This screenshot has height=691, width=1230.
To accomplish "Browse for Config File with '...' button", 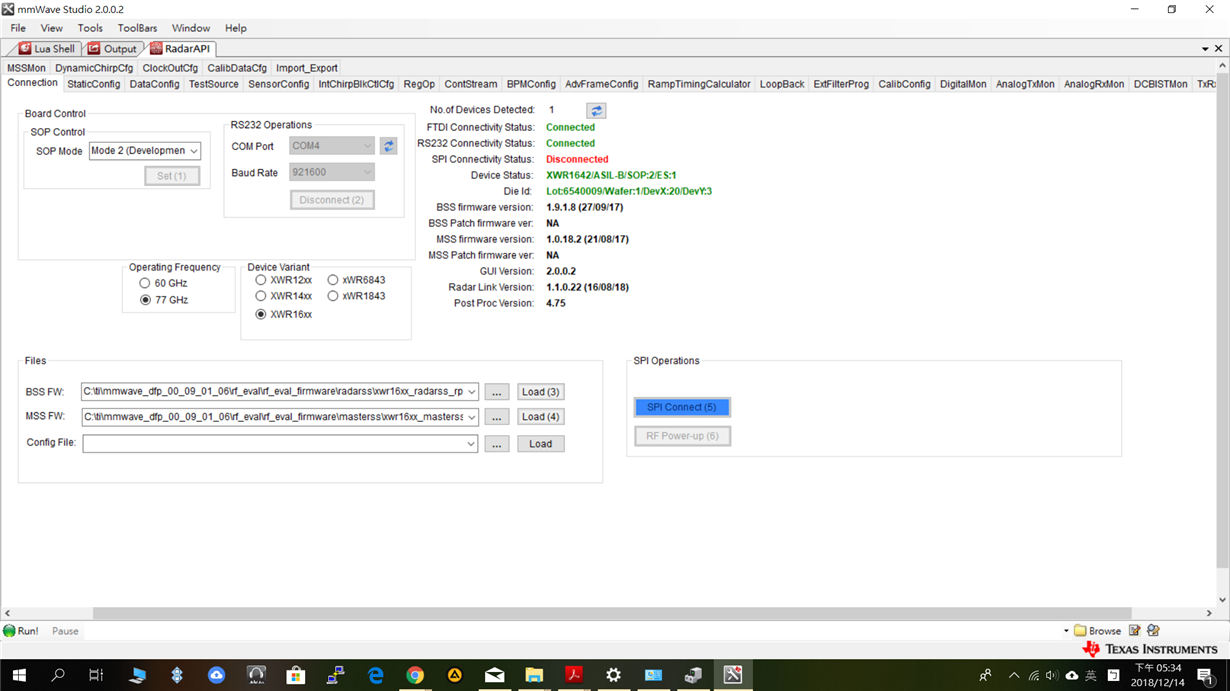I will (497, 444).
